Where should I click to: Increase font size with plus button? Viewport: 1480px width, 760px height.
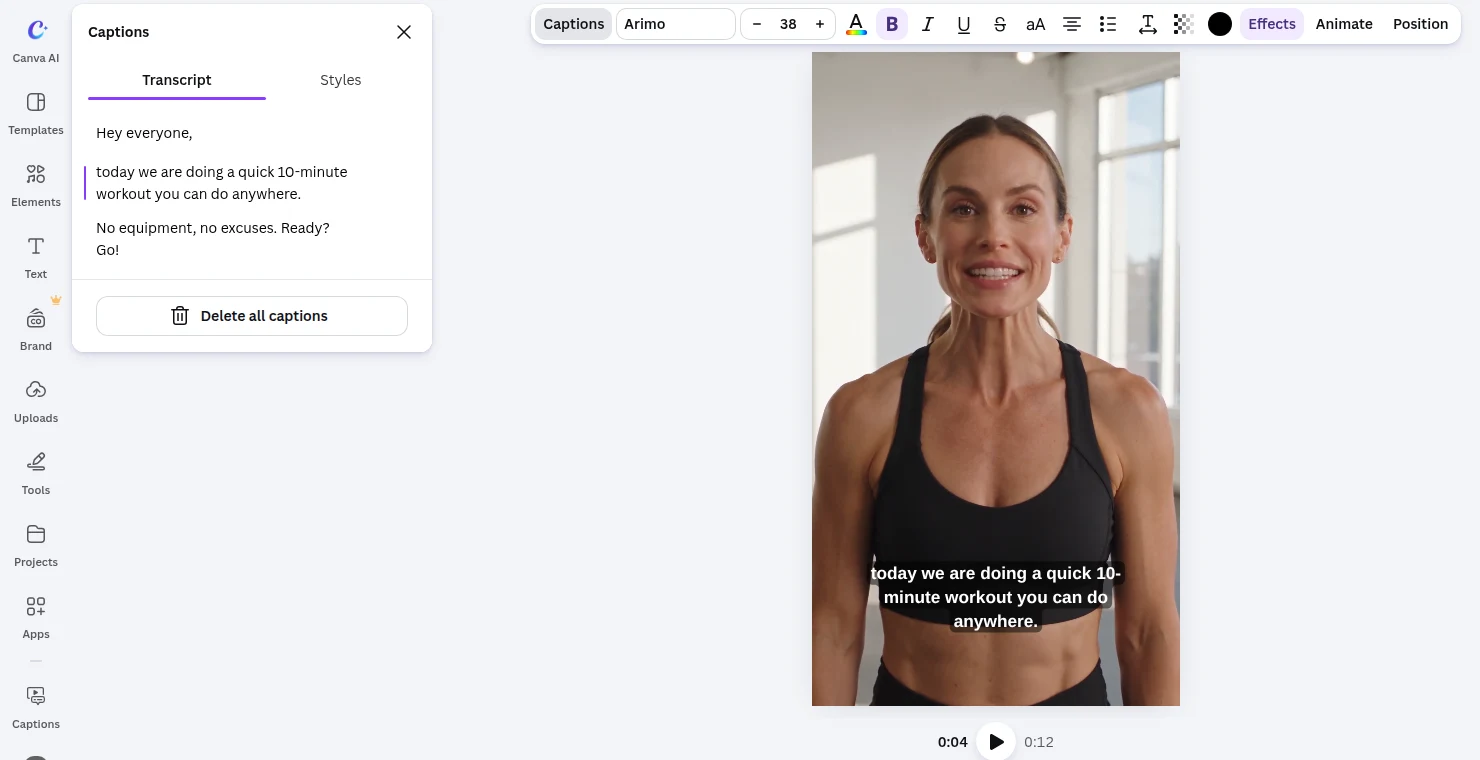click(820, 24)
